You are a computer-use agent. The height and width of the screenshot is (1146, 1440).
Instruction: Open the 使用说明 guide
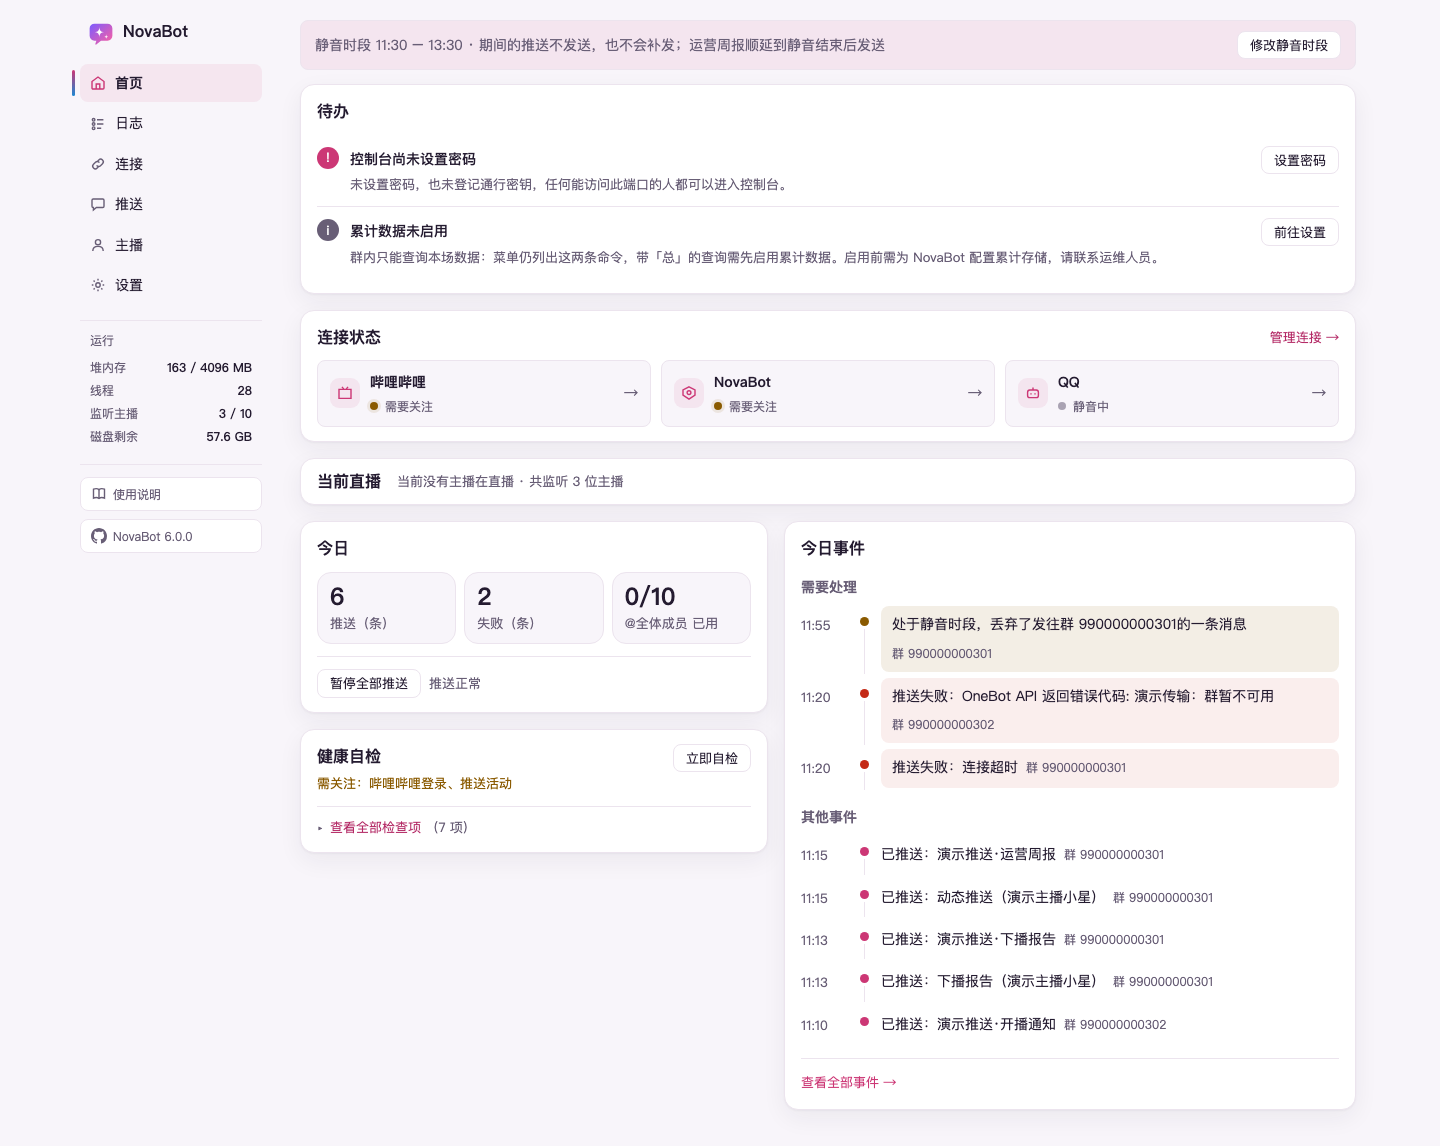tap(171, 494)
